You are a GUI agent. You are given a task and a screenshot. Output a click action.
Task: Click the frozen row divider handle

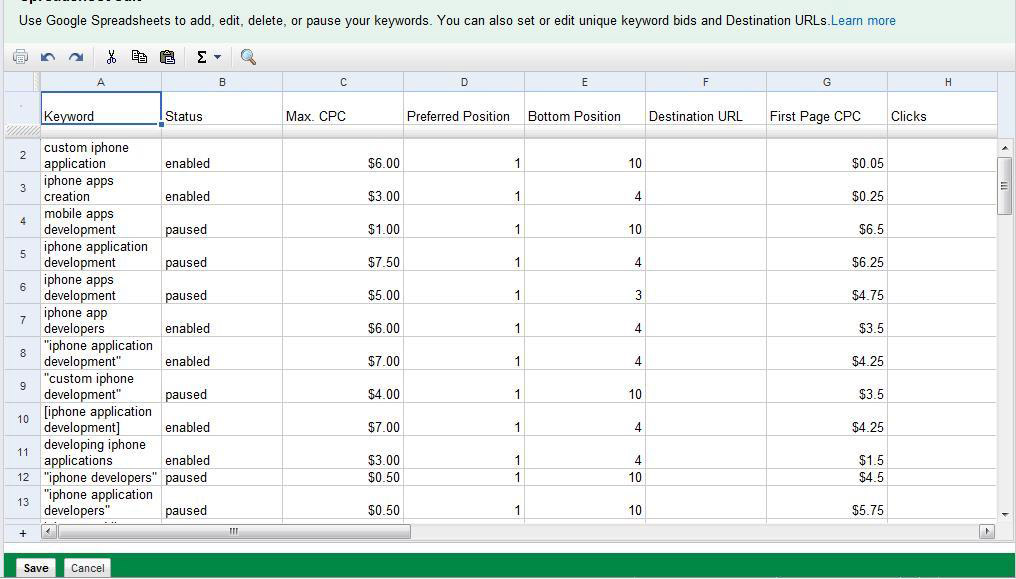tap(23, 131)
